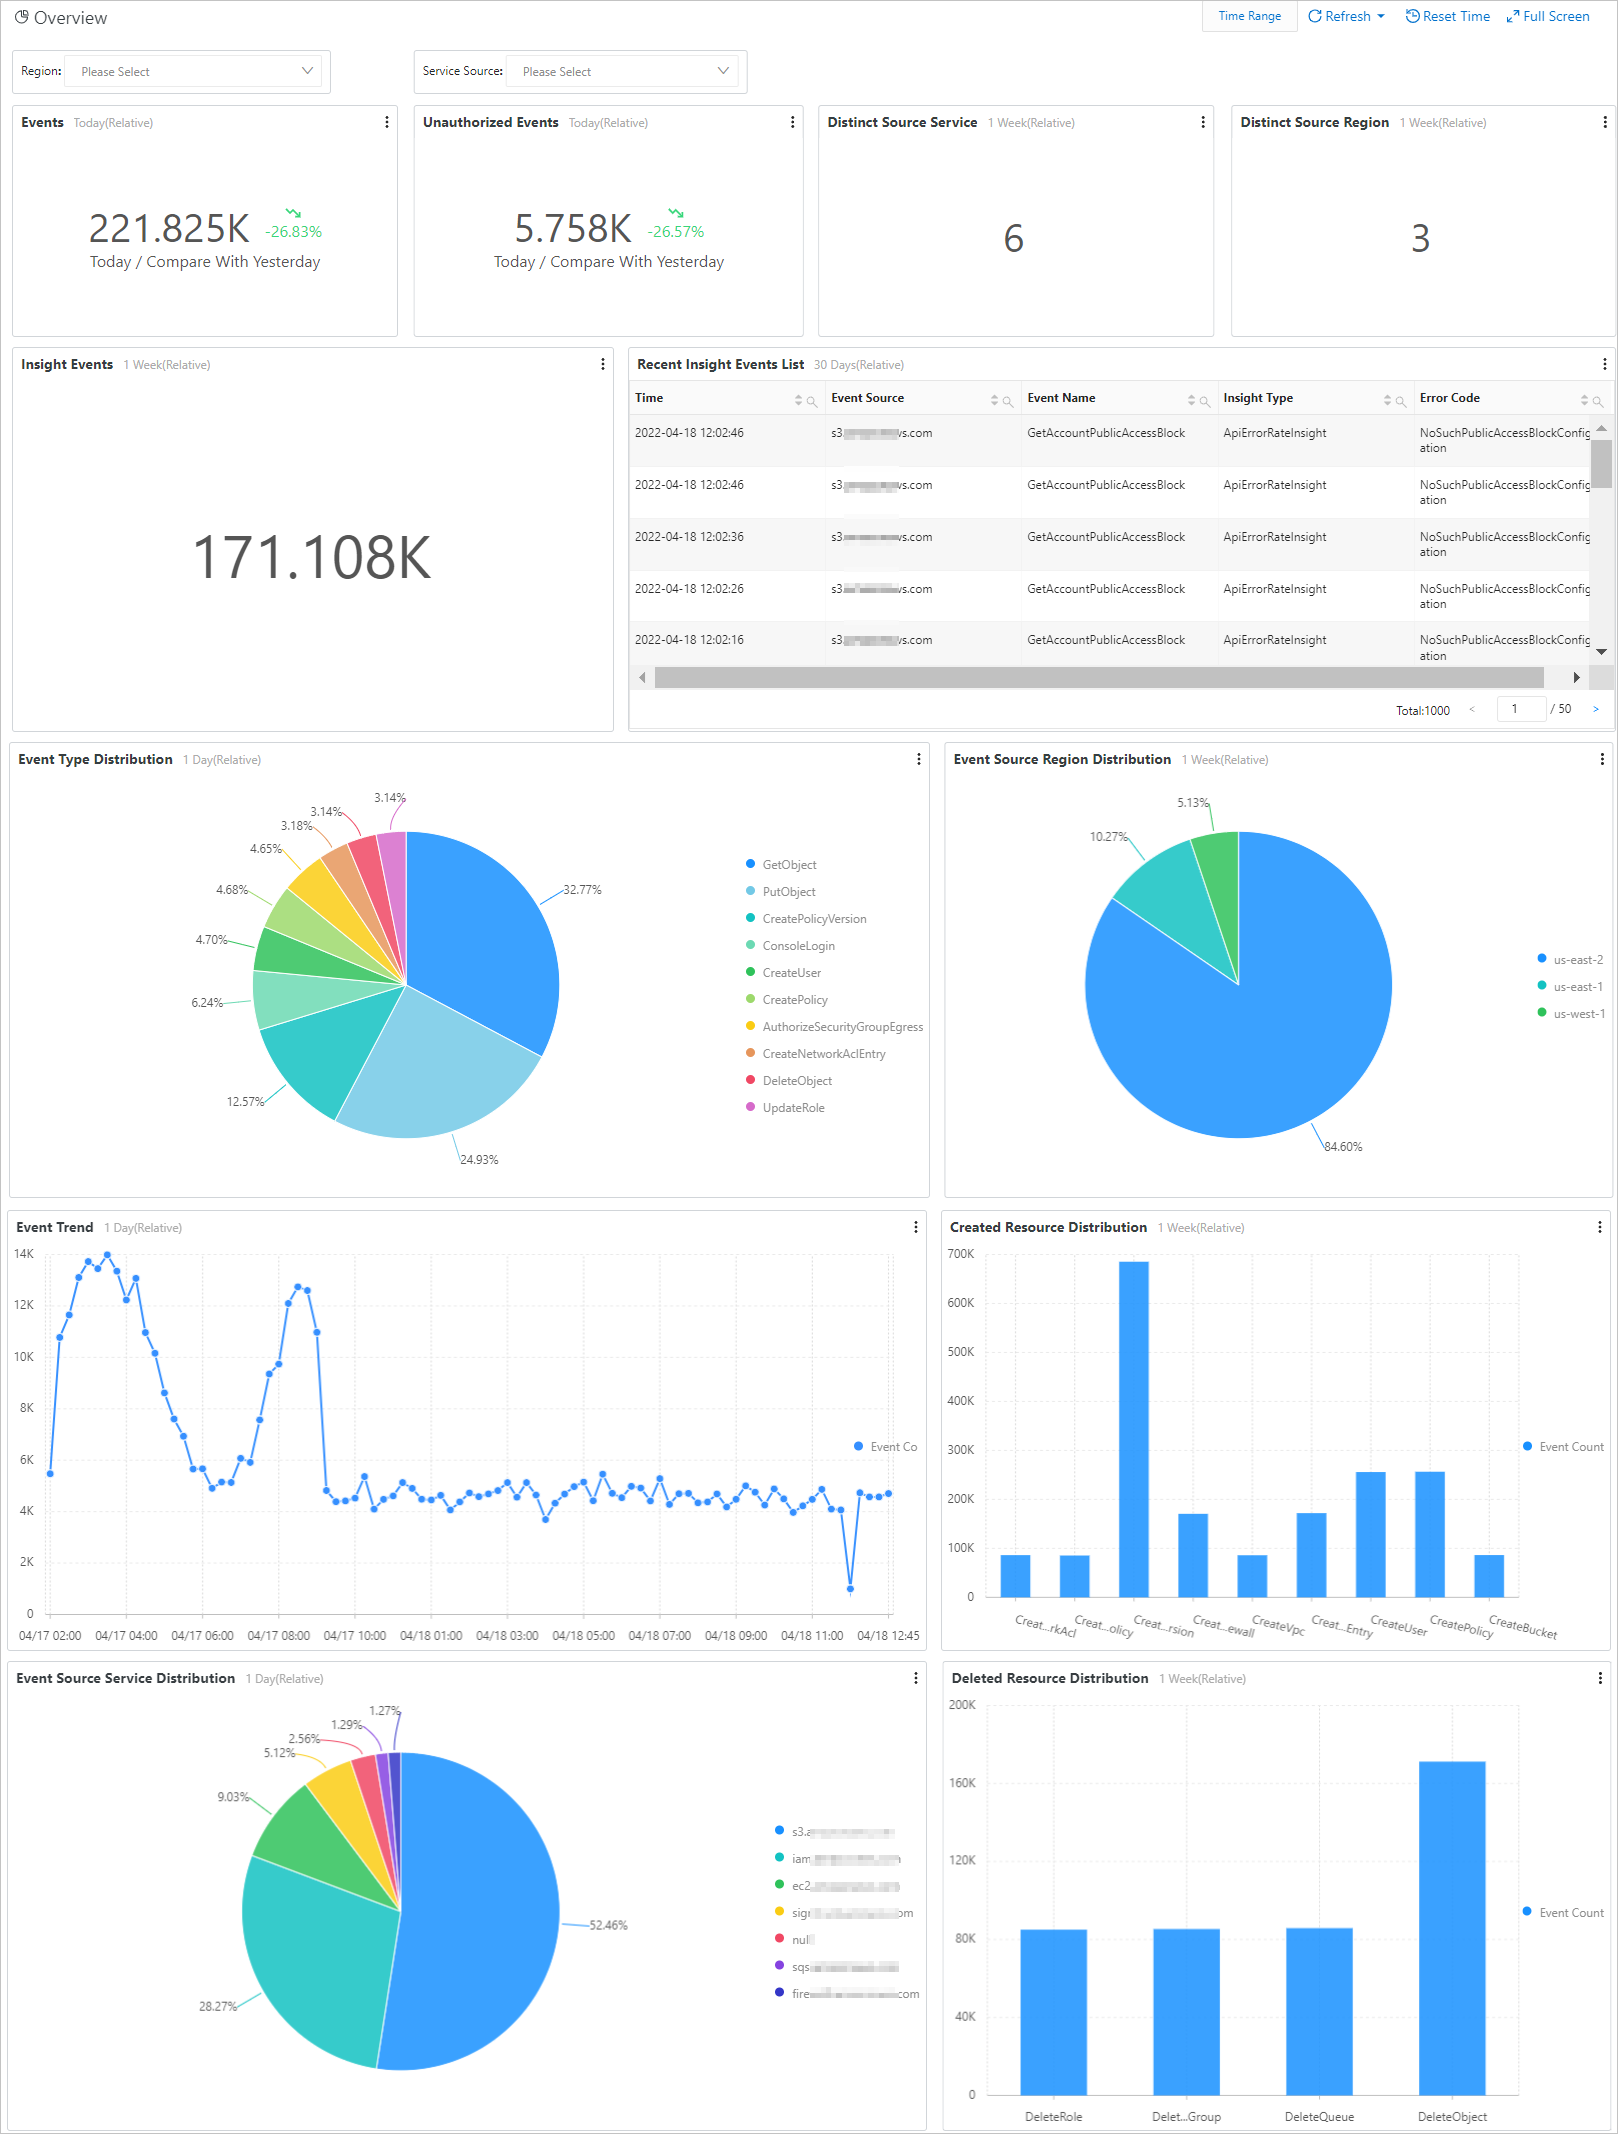
Task: Go to the next page of insight events
Action: point(1596,709)
